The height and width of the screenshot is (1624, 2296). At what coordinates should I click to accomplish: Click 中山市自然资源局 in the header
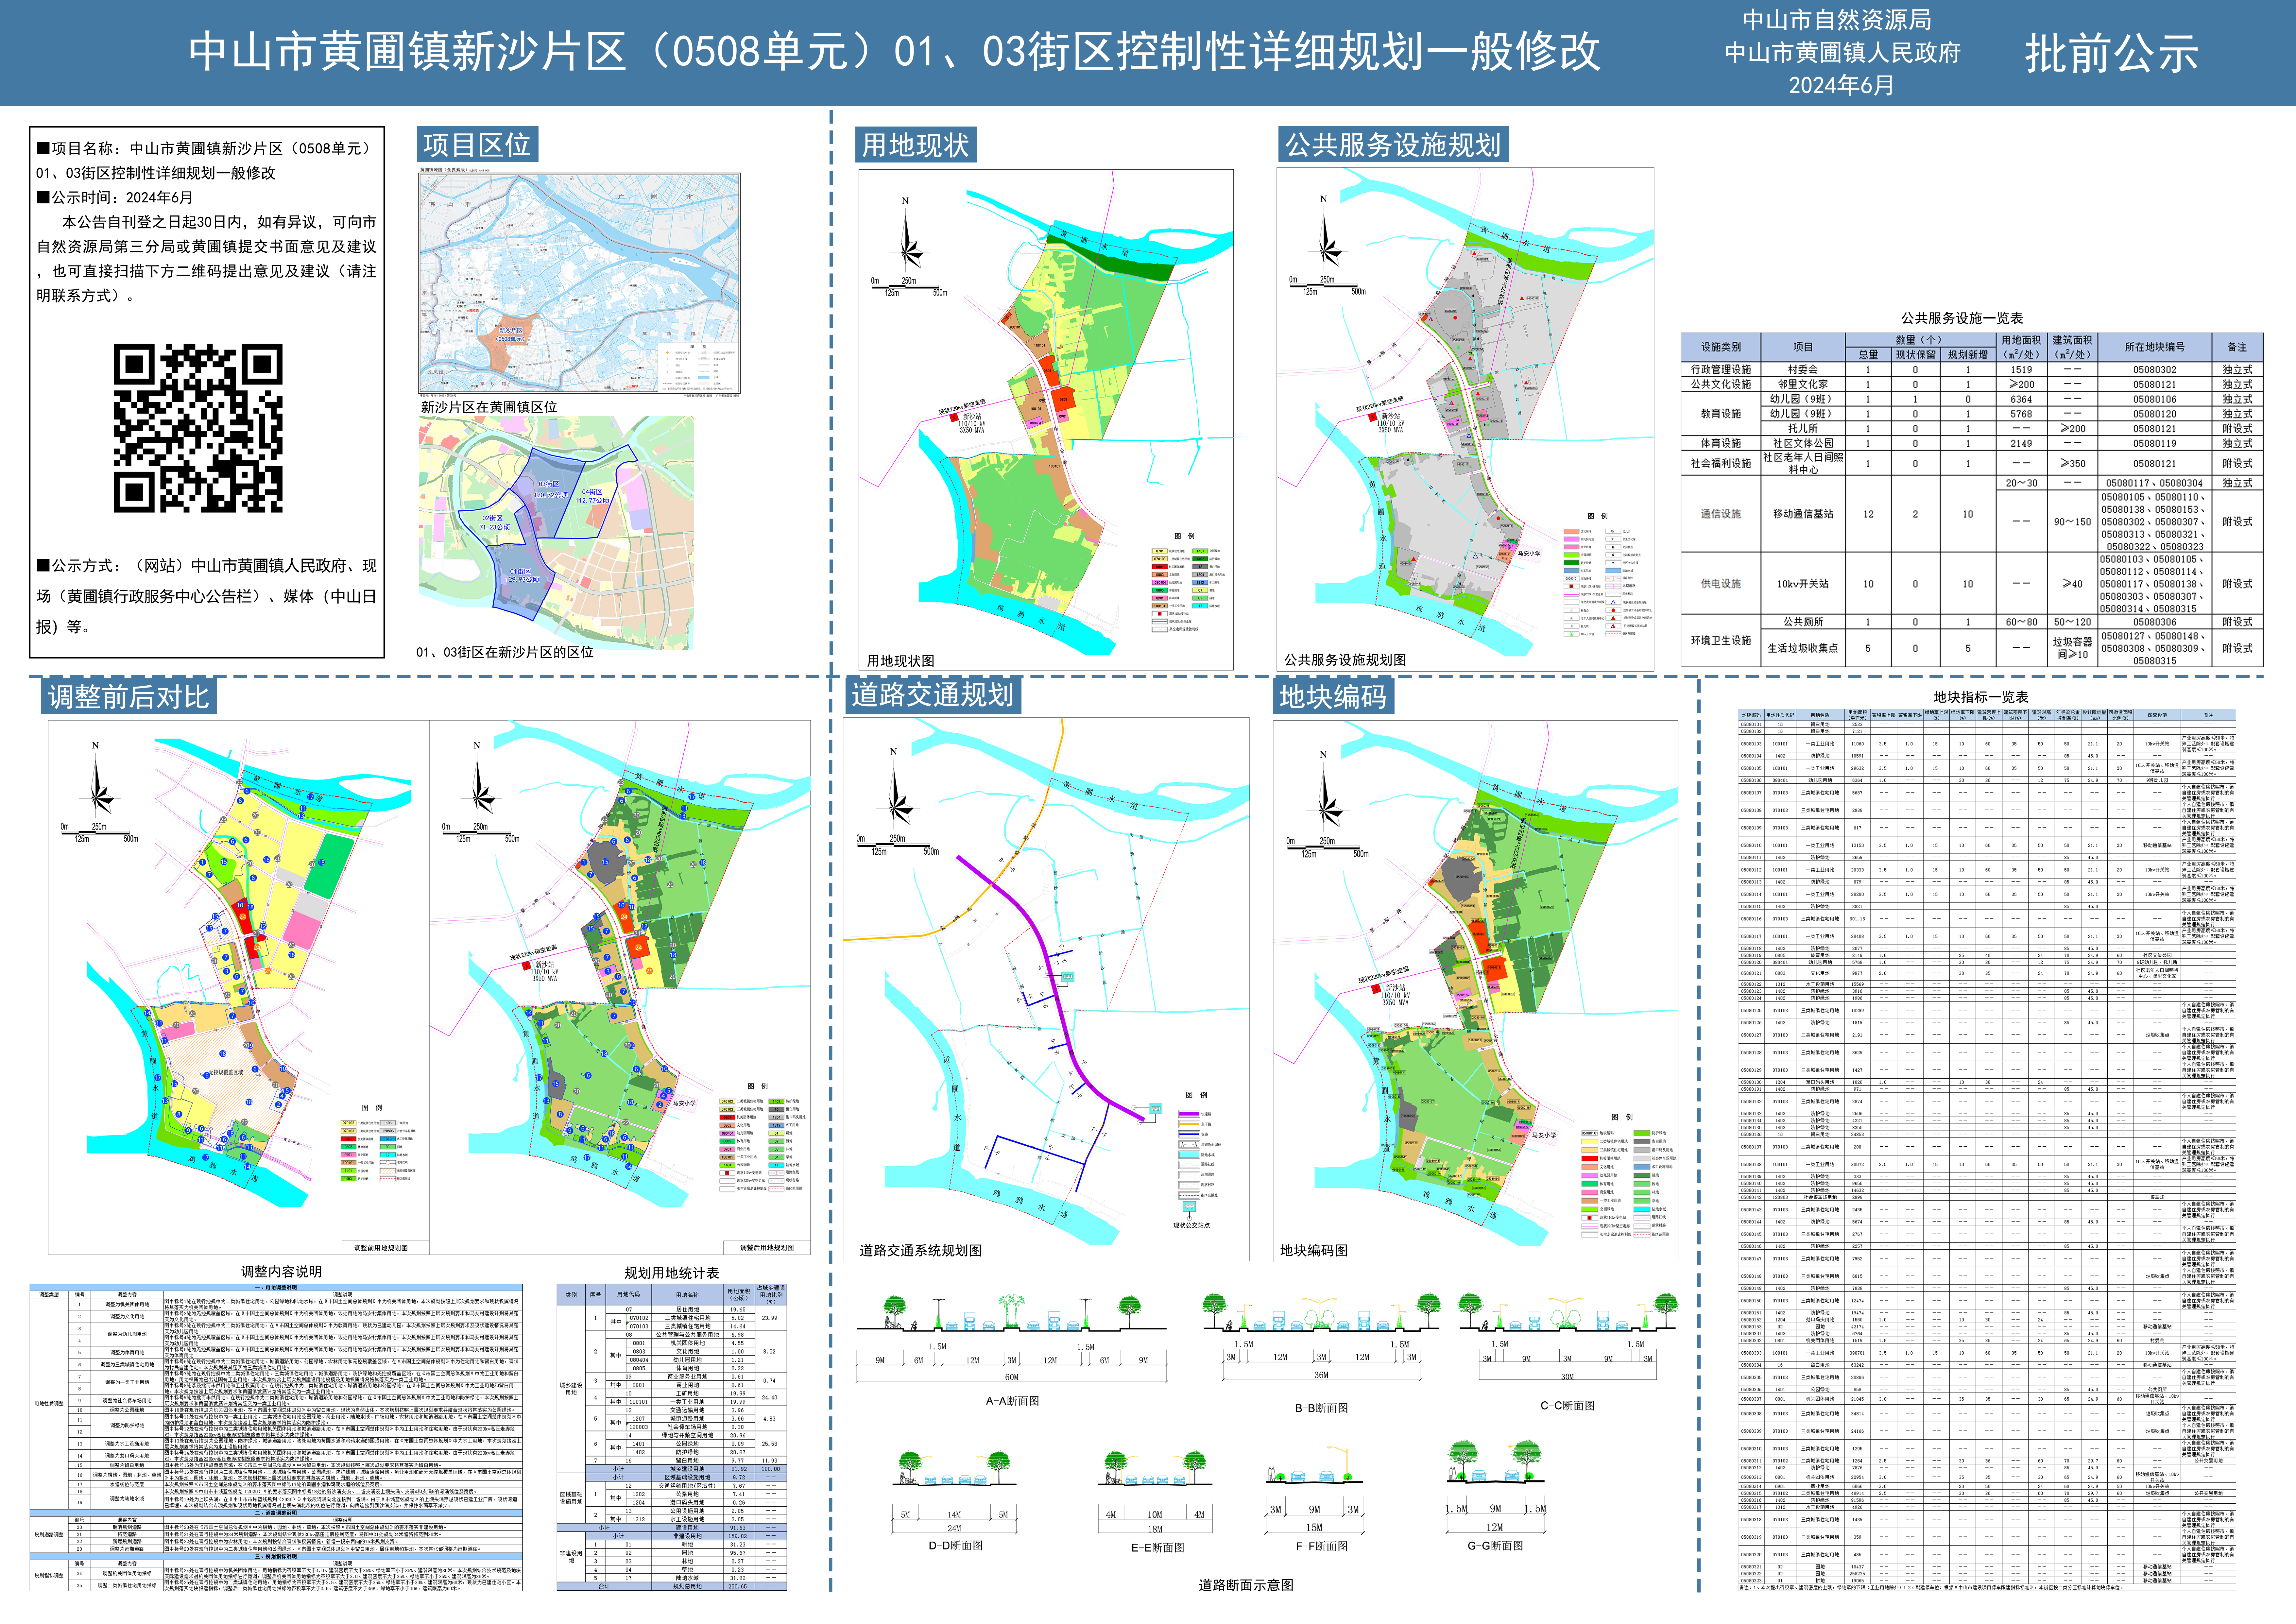pos(1837,20)
